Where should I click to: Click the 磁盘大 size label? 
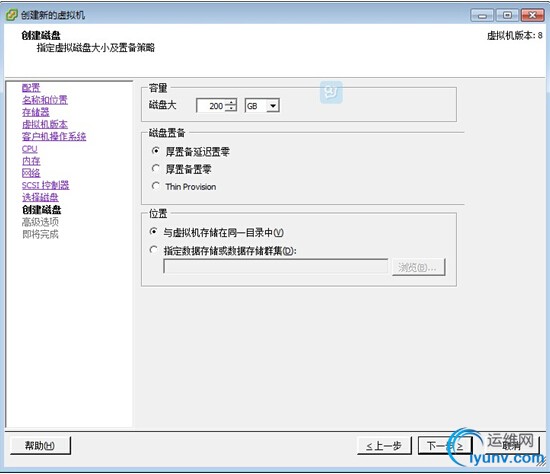162,105
